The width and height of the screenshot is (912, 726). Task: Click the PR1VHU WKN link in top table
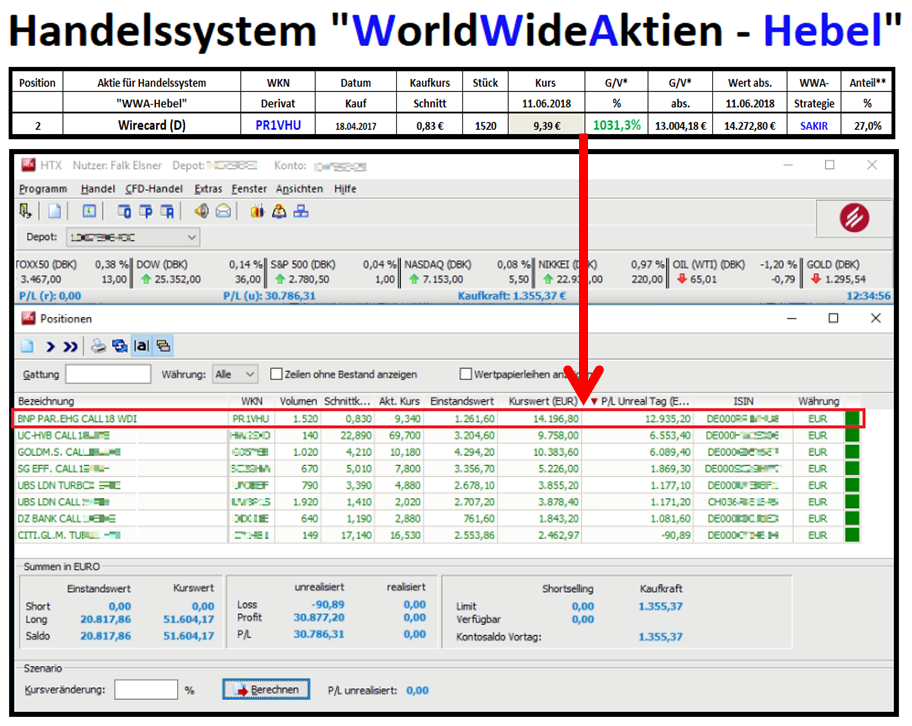pos(278,125)
